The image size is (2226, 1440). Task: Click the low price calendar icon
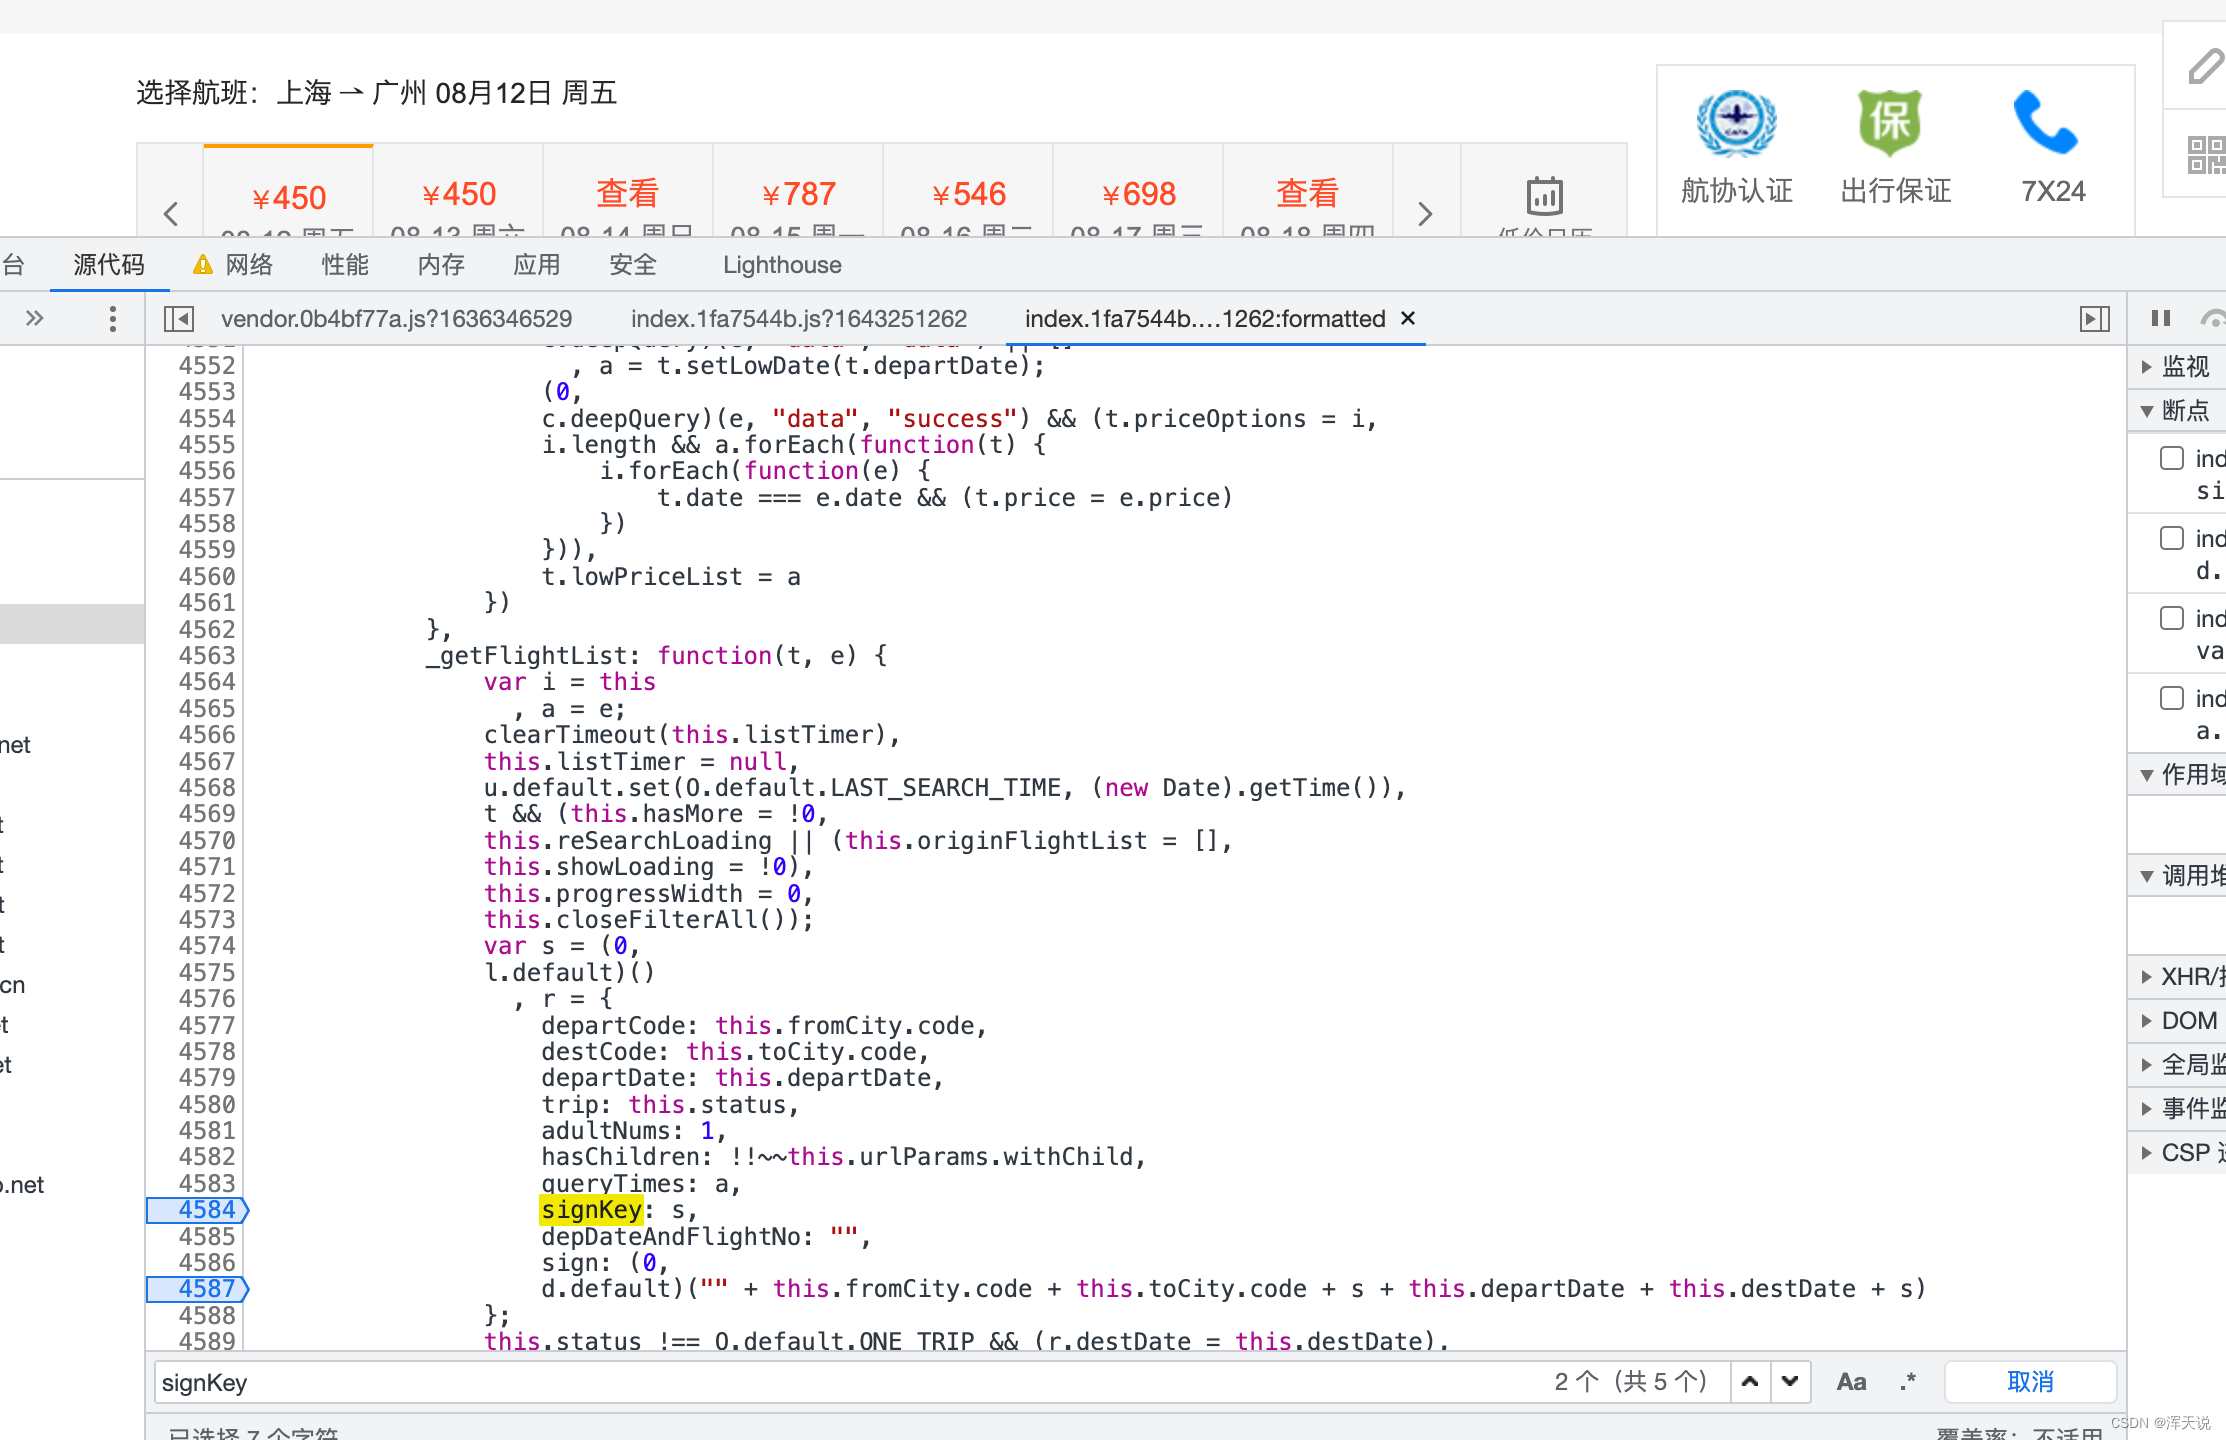(1541, 195)
